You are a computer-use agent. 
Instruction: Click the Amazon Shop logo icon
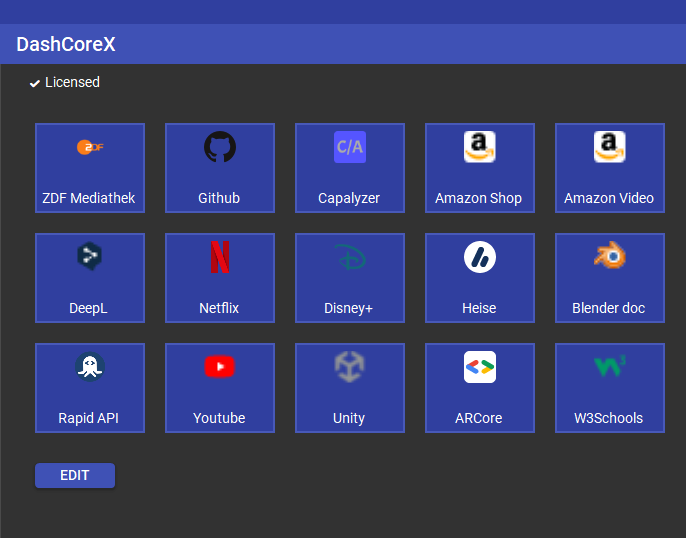coord(480,147)
